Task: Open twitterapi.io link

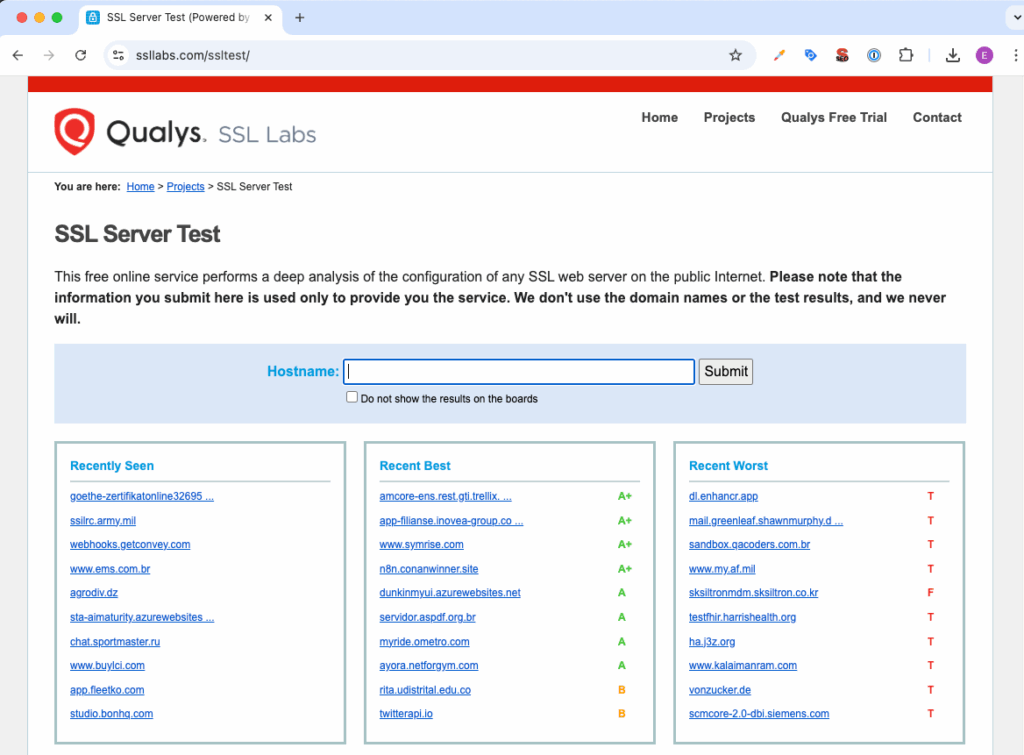Action: point(406,714)
